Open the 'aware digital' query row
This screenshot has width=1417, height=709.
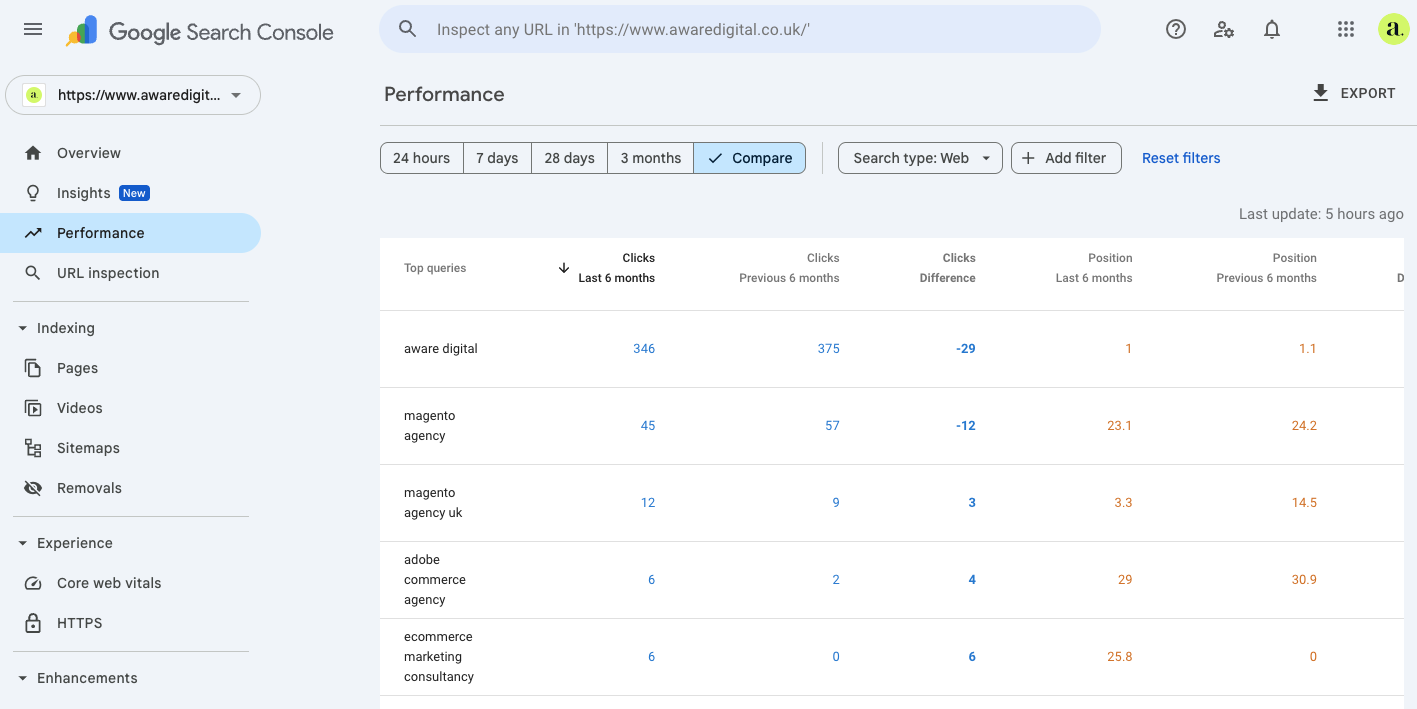[892, 349]
